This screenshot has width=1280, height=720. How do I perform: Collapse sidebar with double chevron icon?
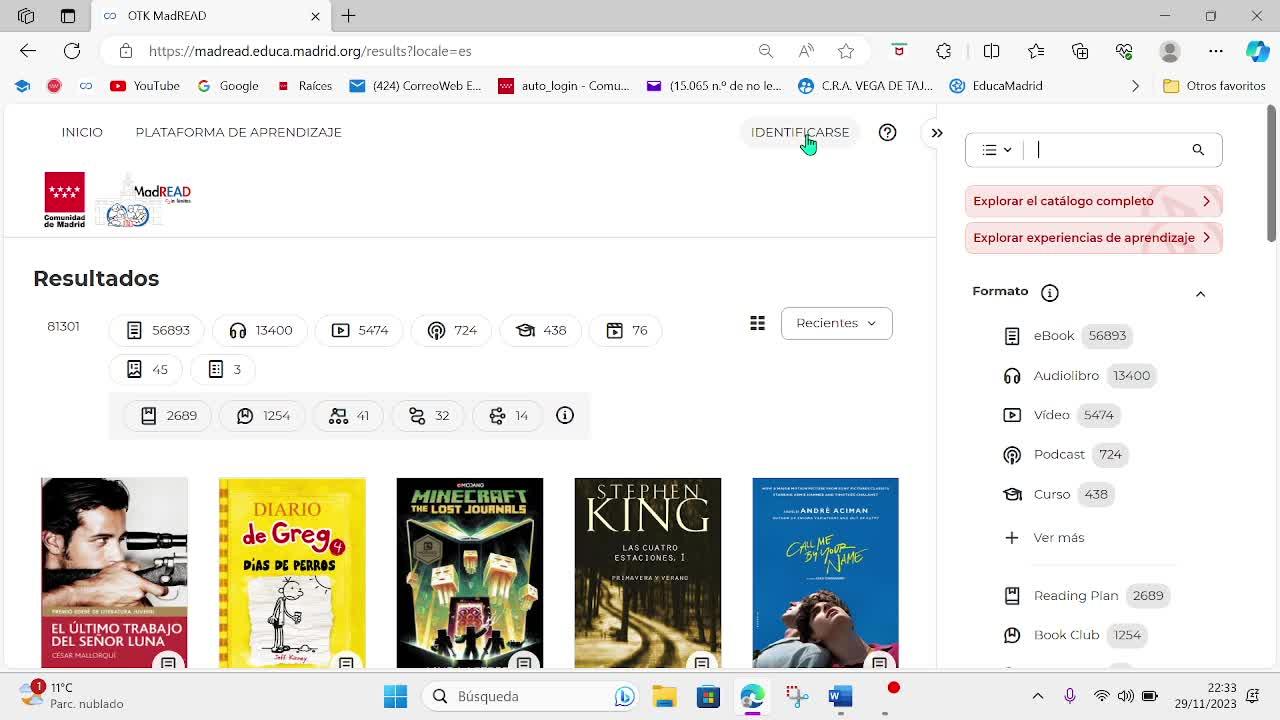[x=937, y=132]
